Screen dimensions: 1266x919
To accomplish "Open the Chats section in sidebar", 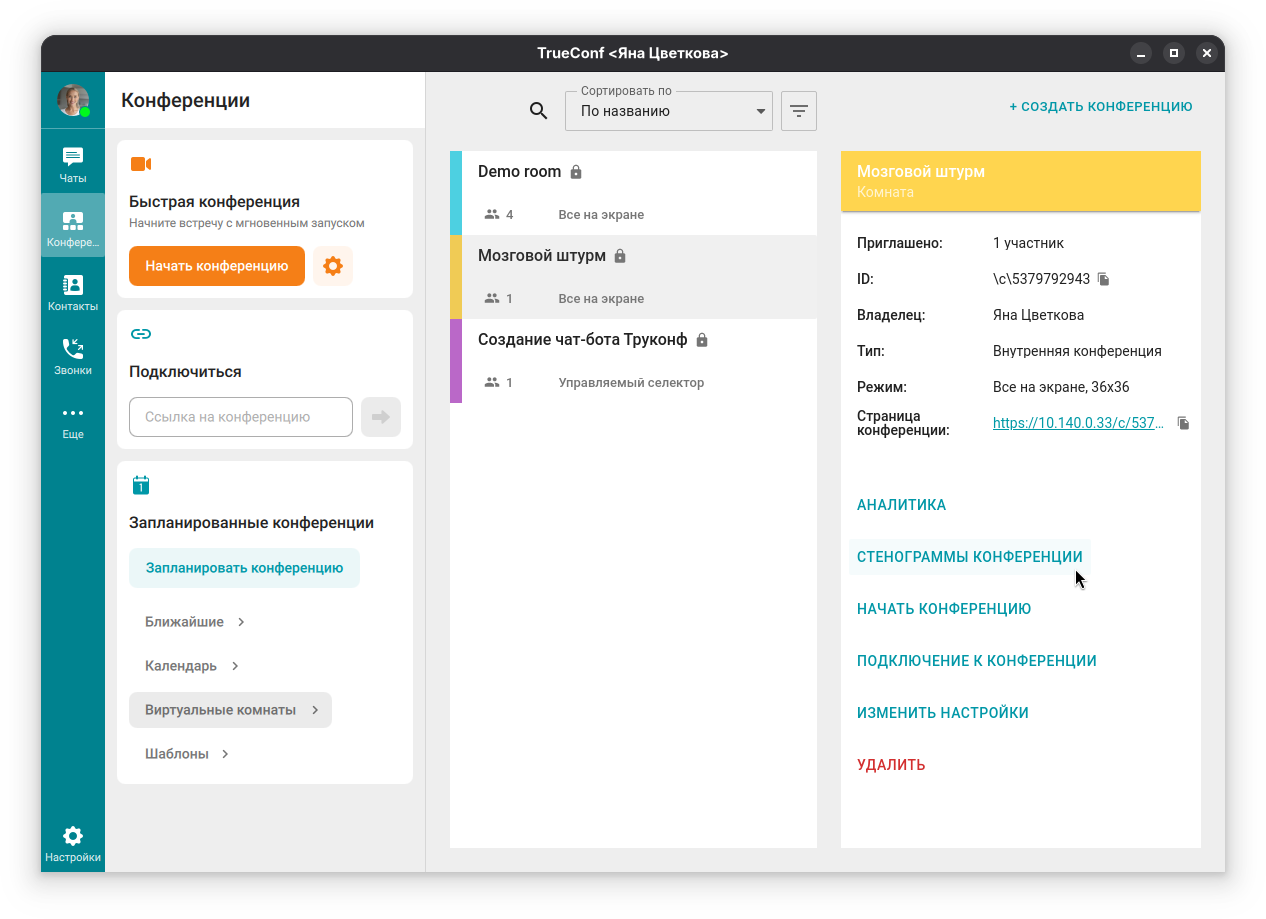I will pyautogui.click(x=73, y=165).
